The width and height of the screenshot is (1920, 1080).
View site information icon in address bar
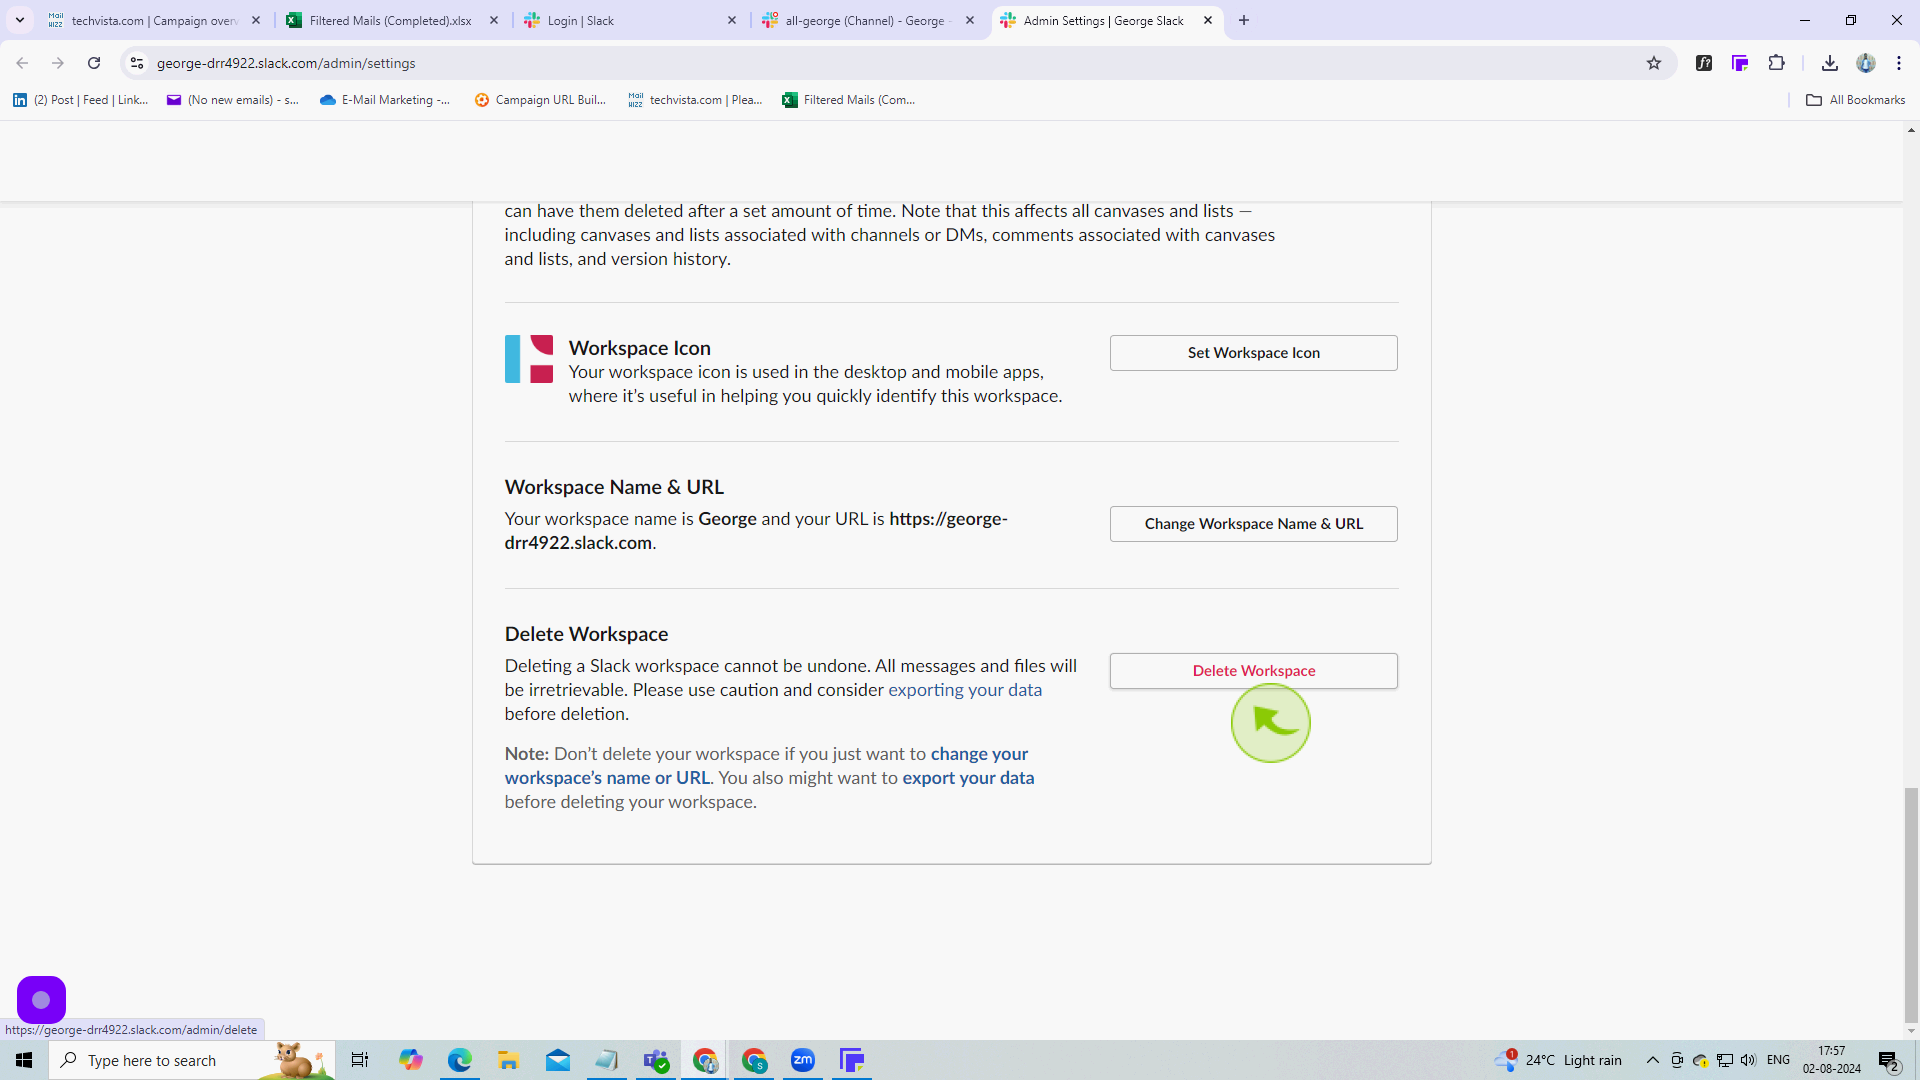click(x=137, y=63)
